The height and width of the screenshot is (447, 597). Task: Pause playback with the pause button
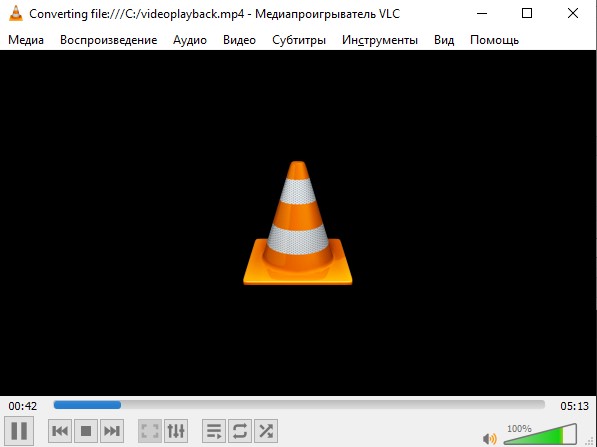tap(19, 431)
